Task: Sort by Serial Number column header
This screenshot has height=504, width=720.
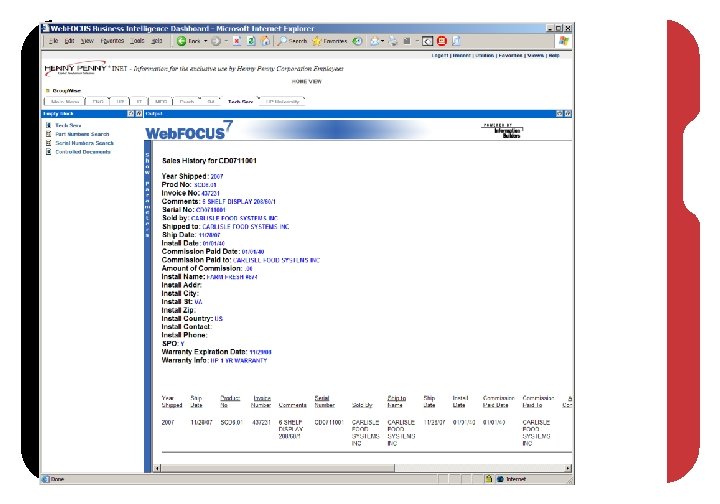Action: point(325,402)
